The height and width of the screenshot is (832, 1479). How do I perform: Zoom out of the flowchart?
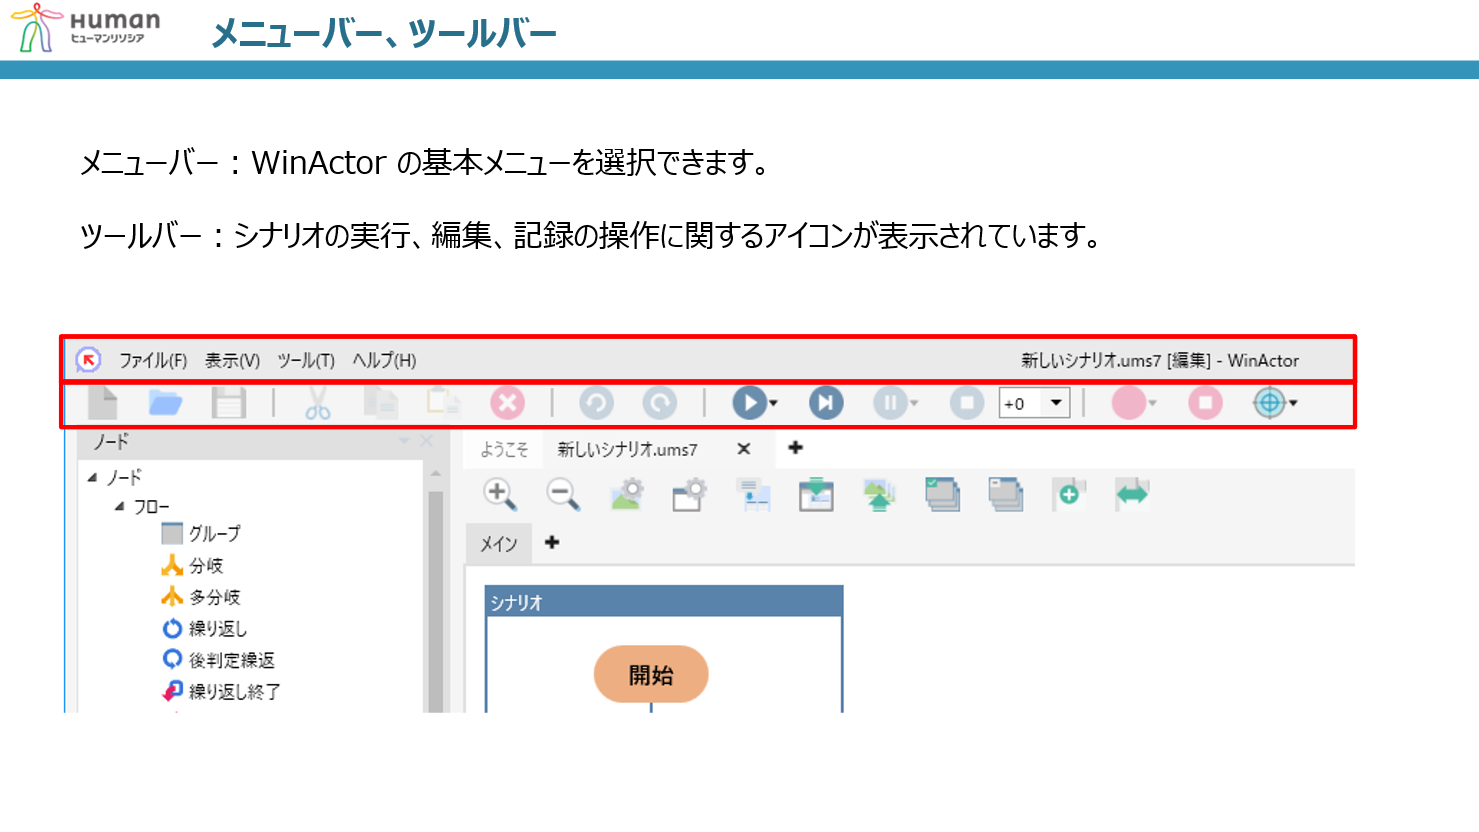[562, 494]
